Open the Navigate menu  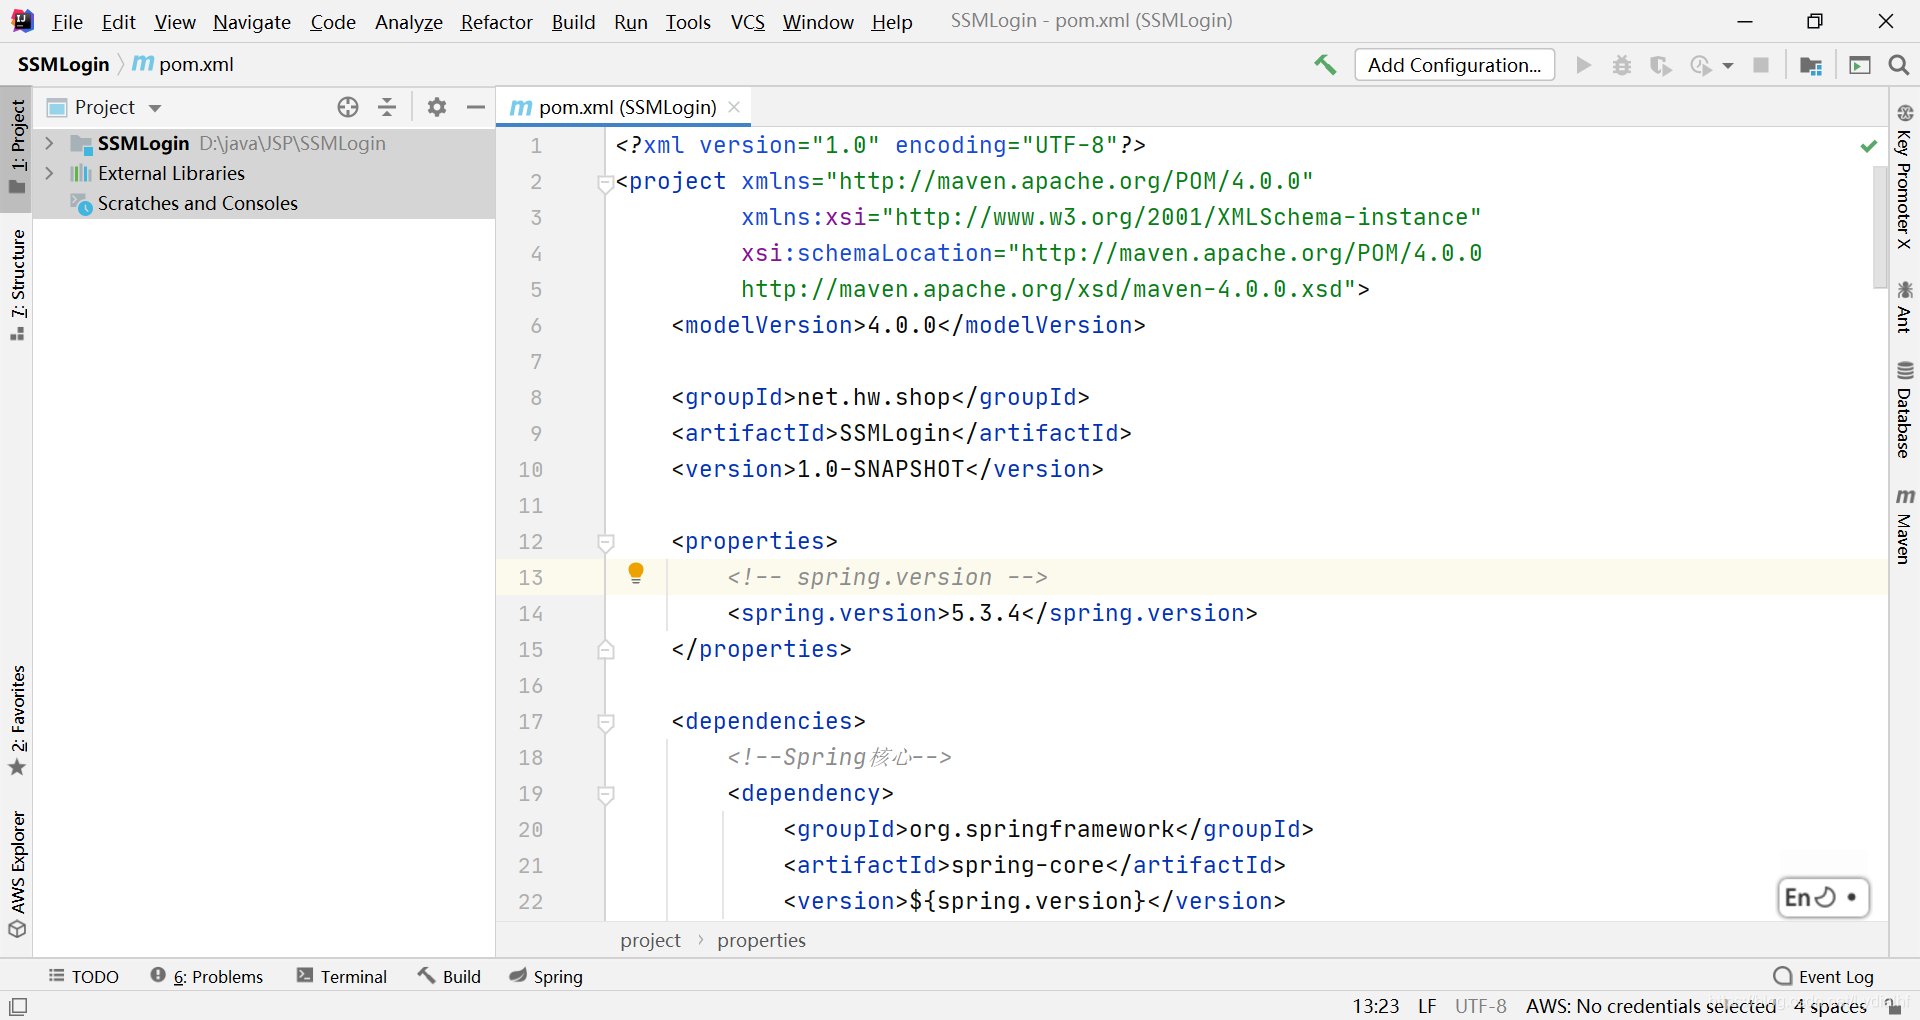point(251,22)
